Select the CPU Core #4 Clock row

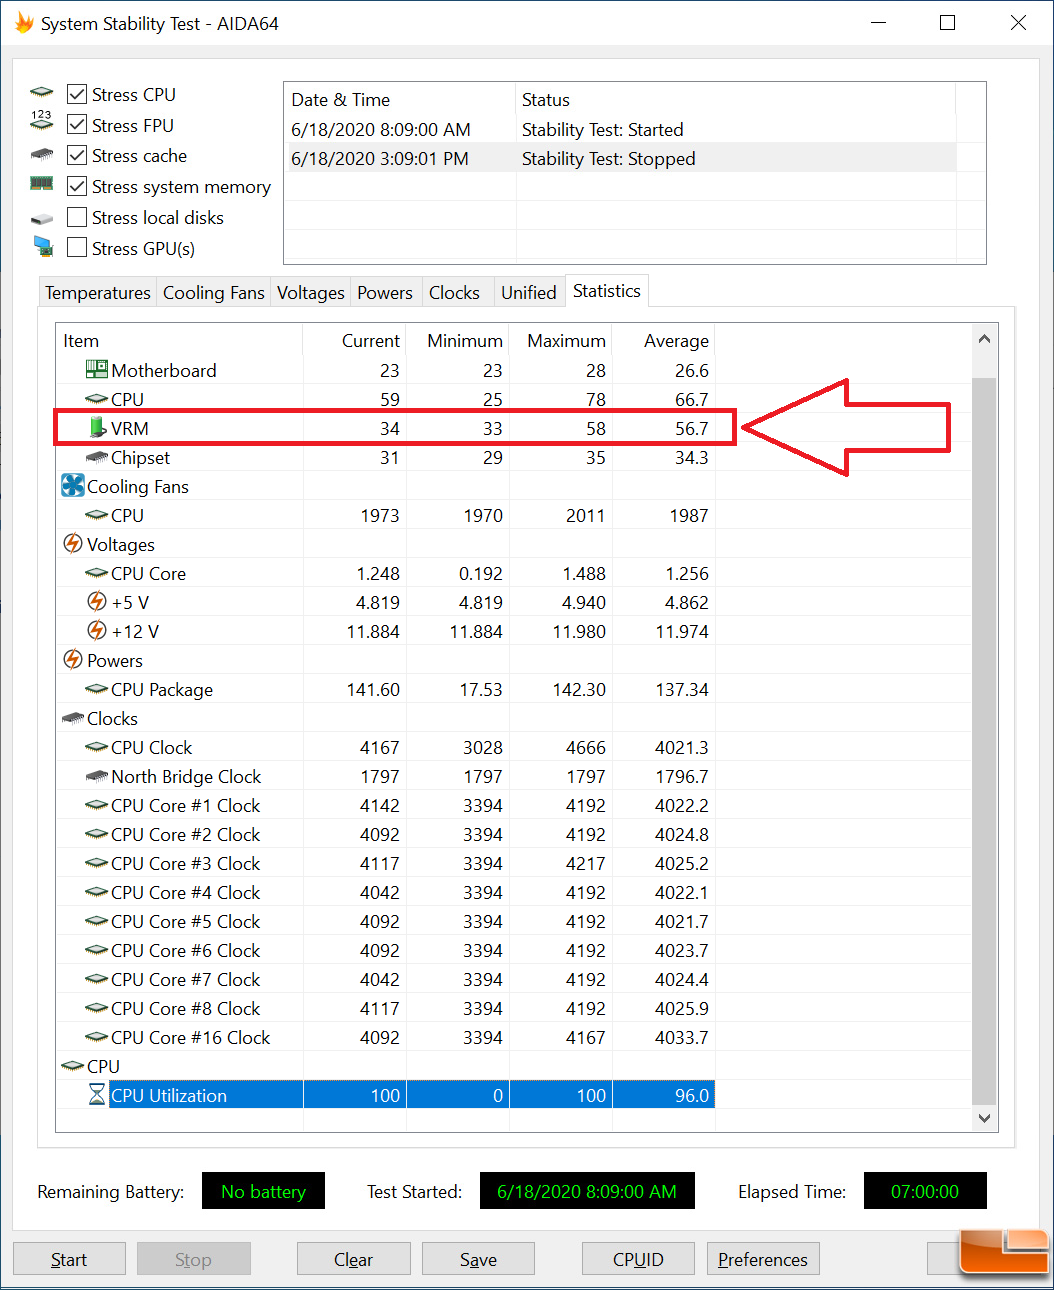click(386, 892)
